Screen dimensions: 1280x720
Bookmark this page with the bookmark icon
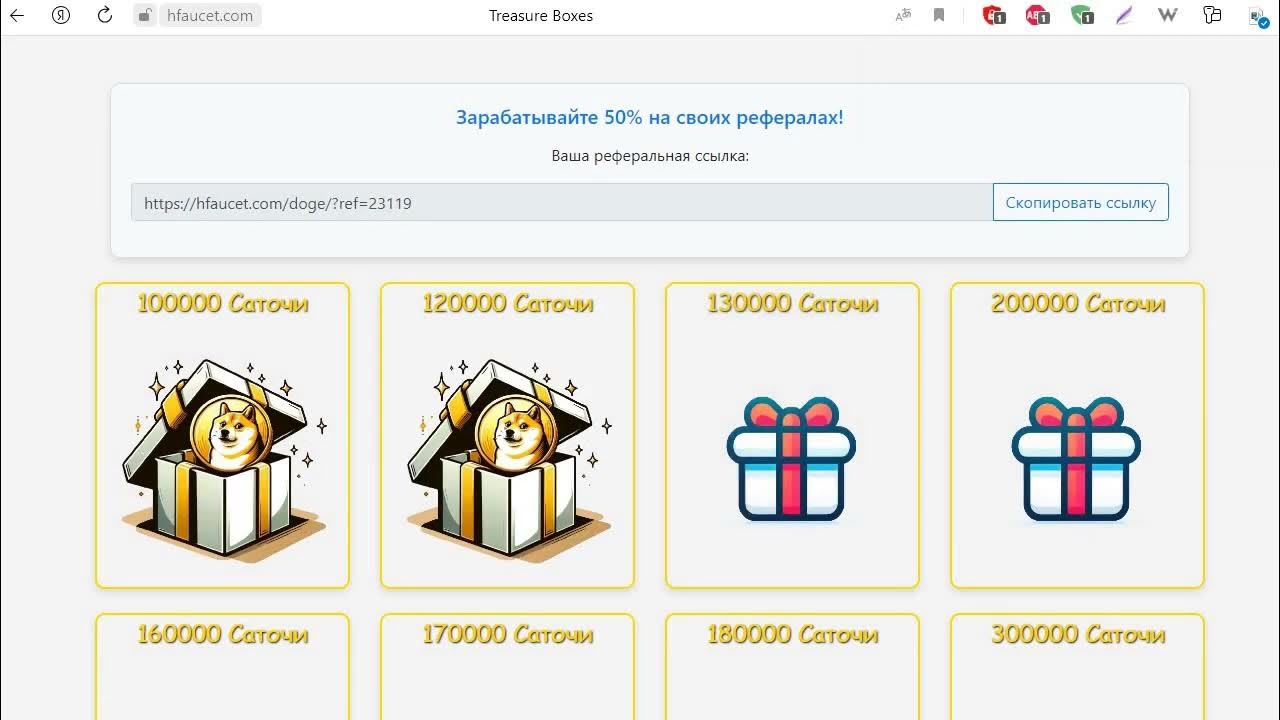939,15
